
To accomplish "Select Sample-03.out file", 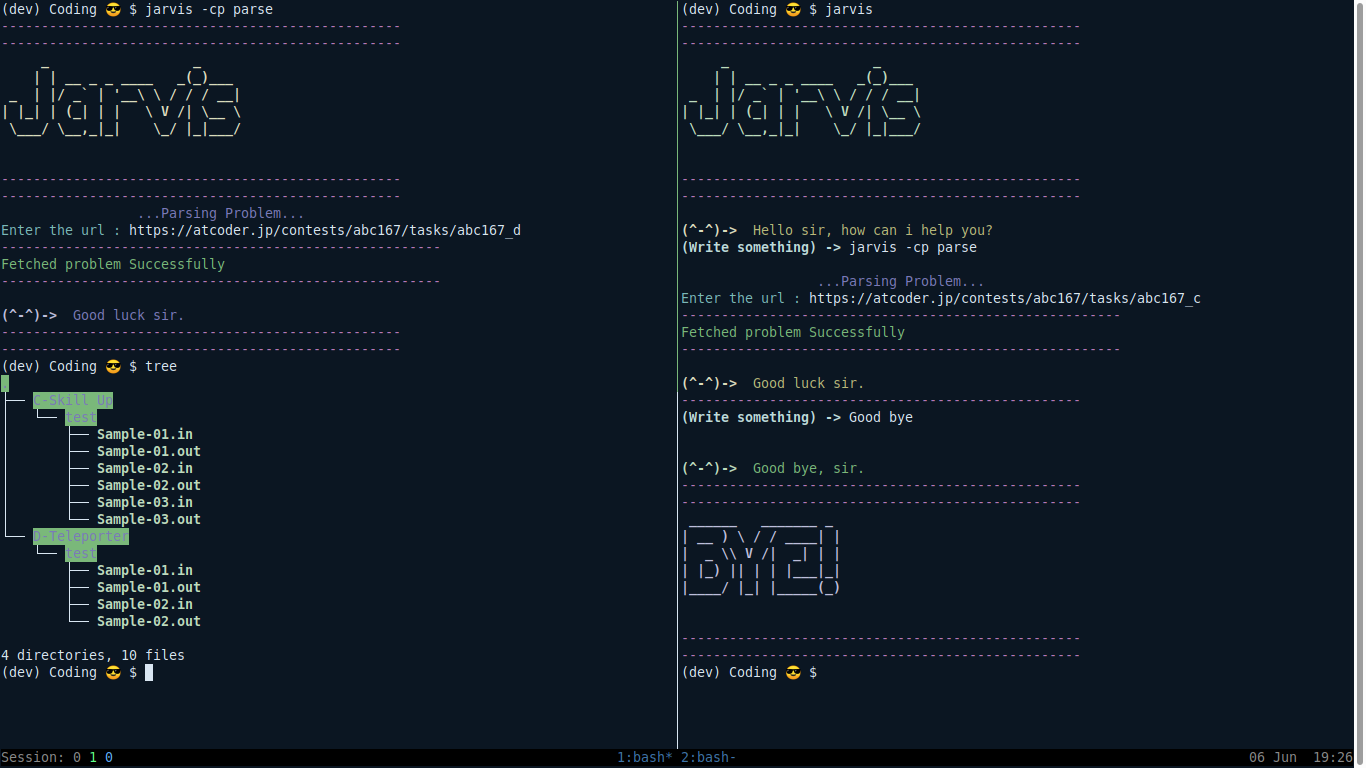I will [149, 519].
